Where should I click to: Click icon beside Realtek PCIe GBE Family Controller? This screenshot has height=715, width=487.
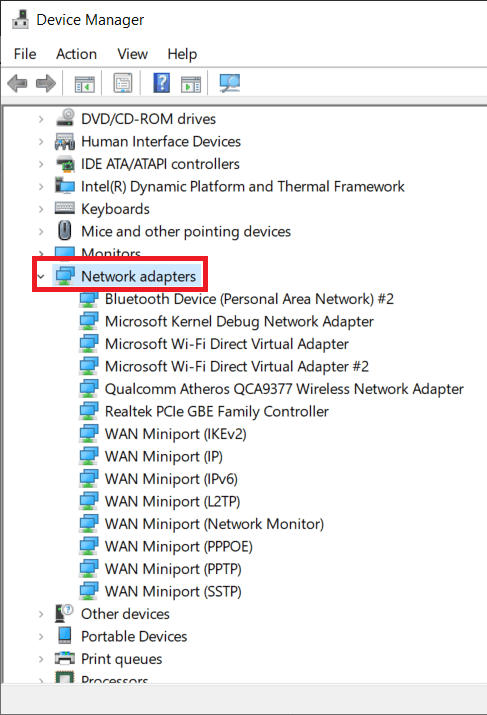tap(88, 411)
